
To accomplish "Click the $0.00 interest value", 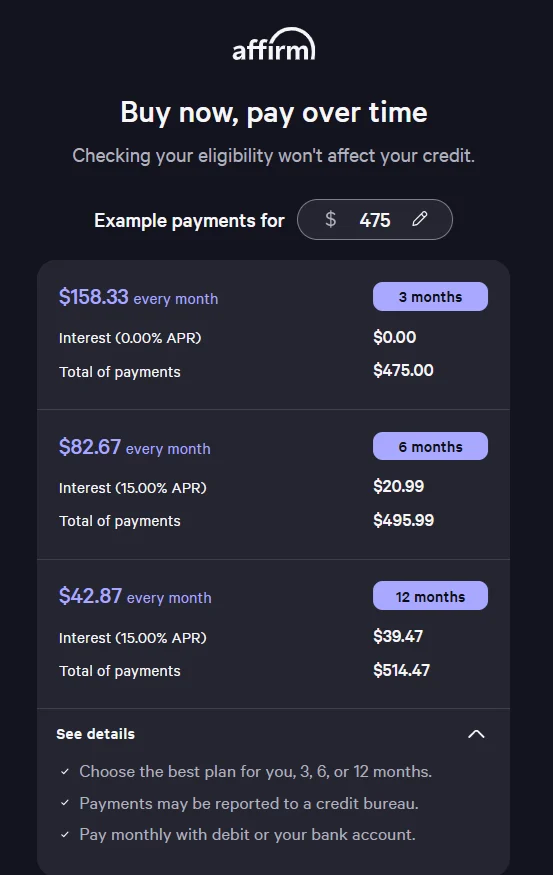I will [x=395, y=337].
